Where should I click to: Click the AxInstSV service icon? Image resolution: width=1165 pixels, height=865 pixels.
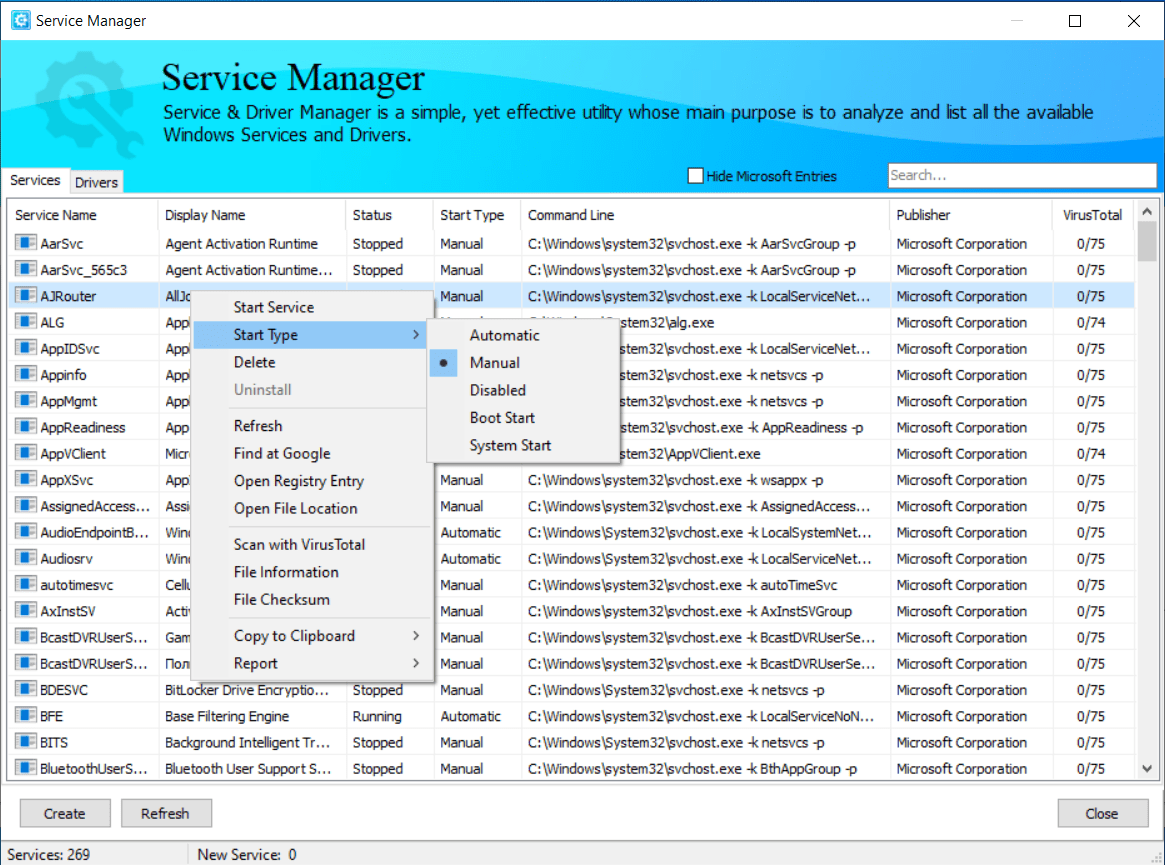(x=26, y=611)
